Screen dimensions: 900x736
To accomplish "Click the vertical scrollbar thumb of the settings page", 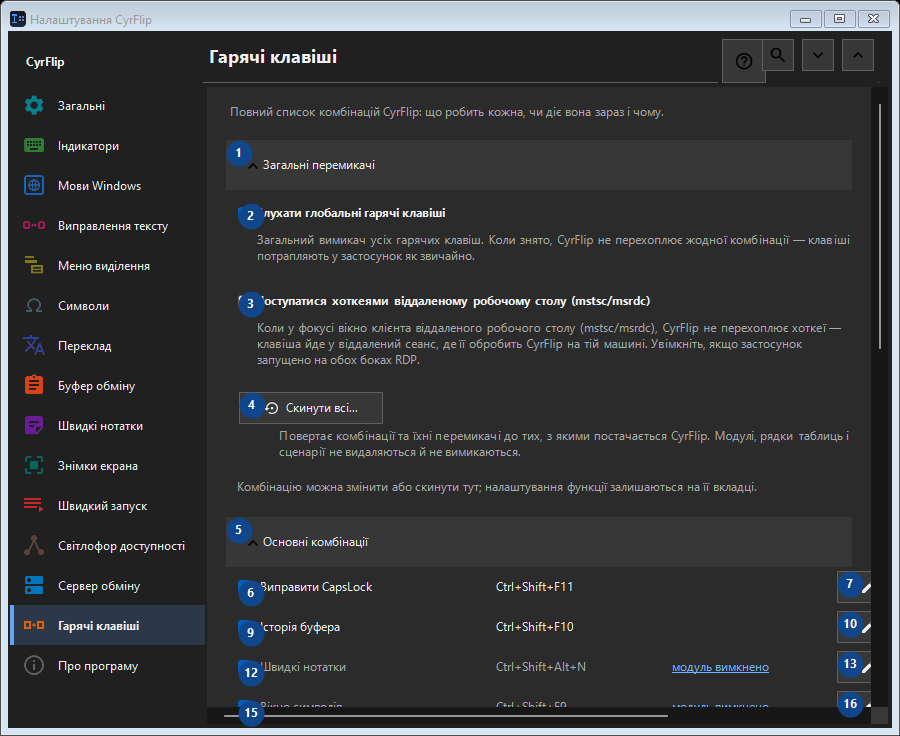I will [x=880, y=226].
